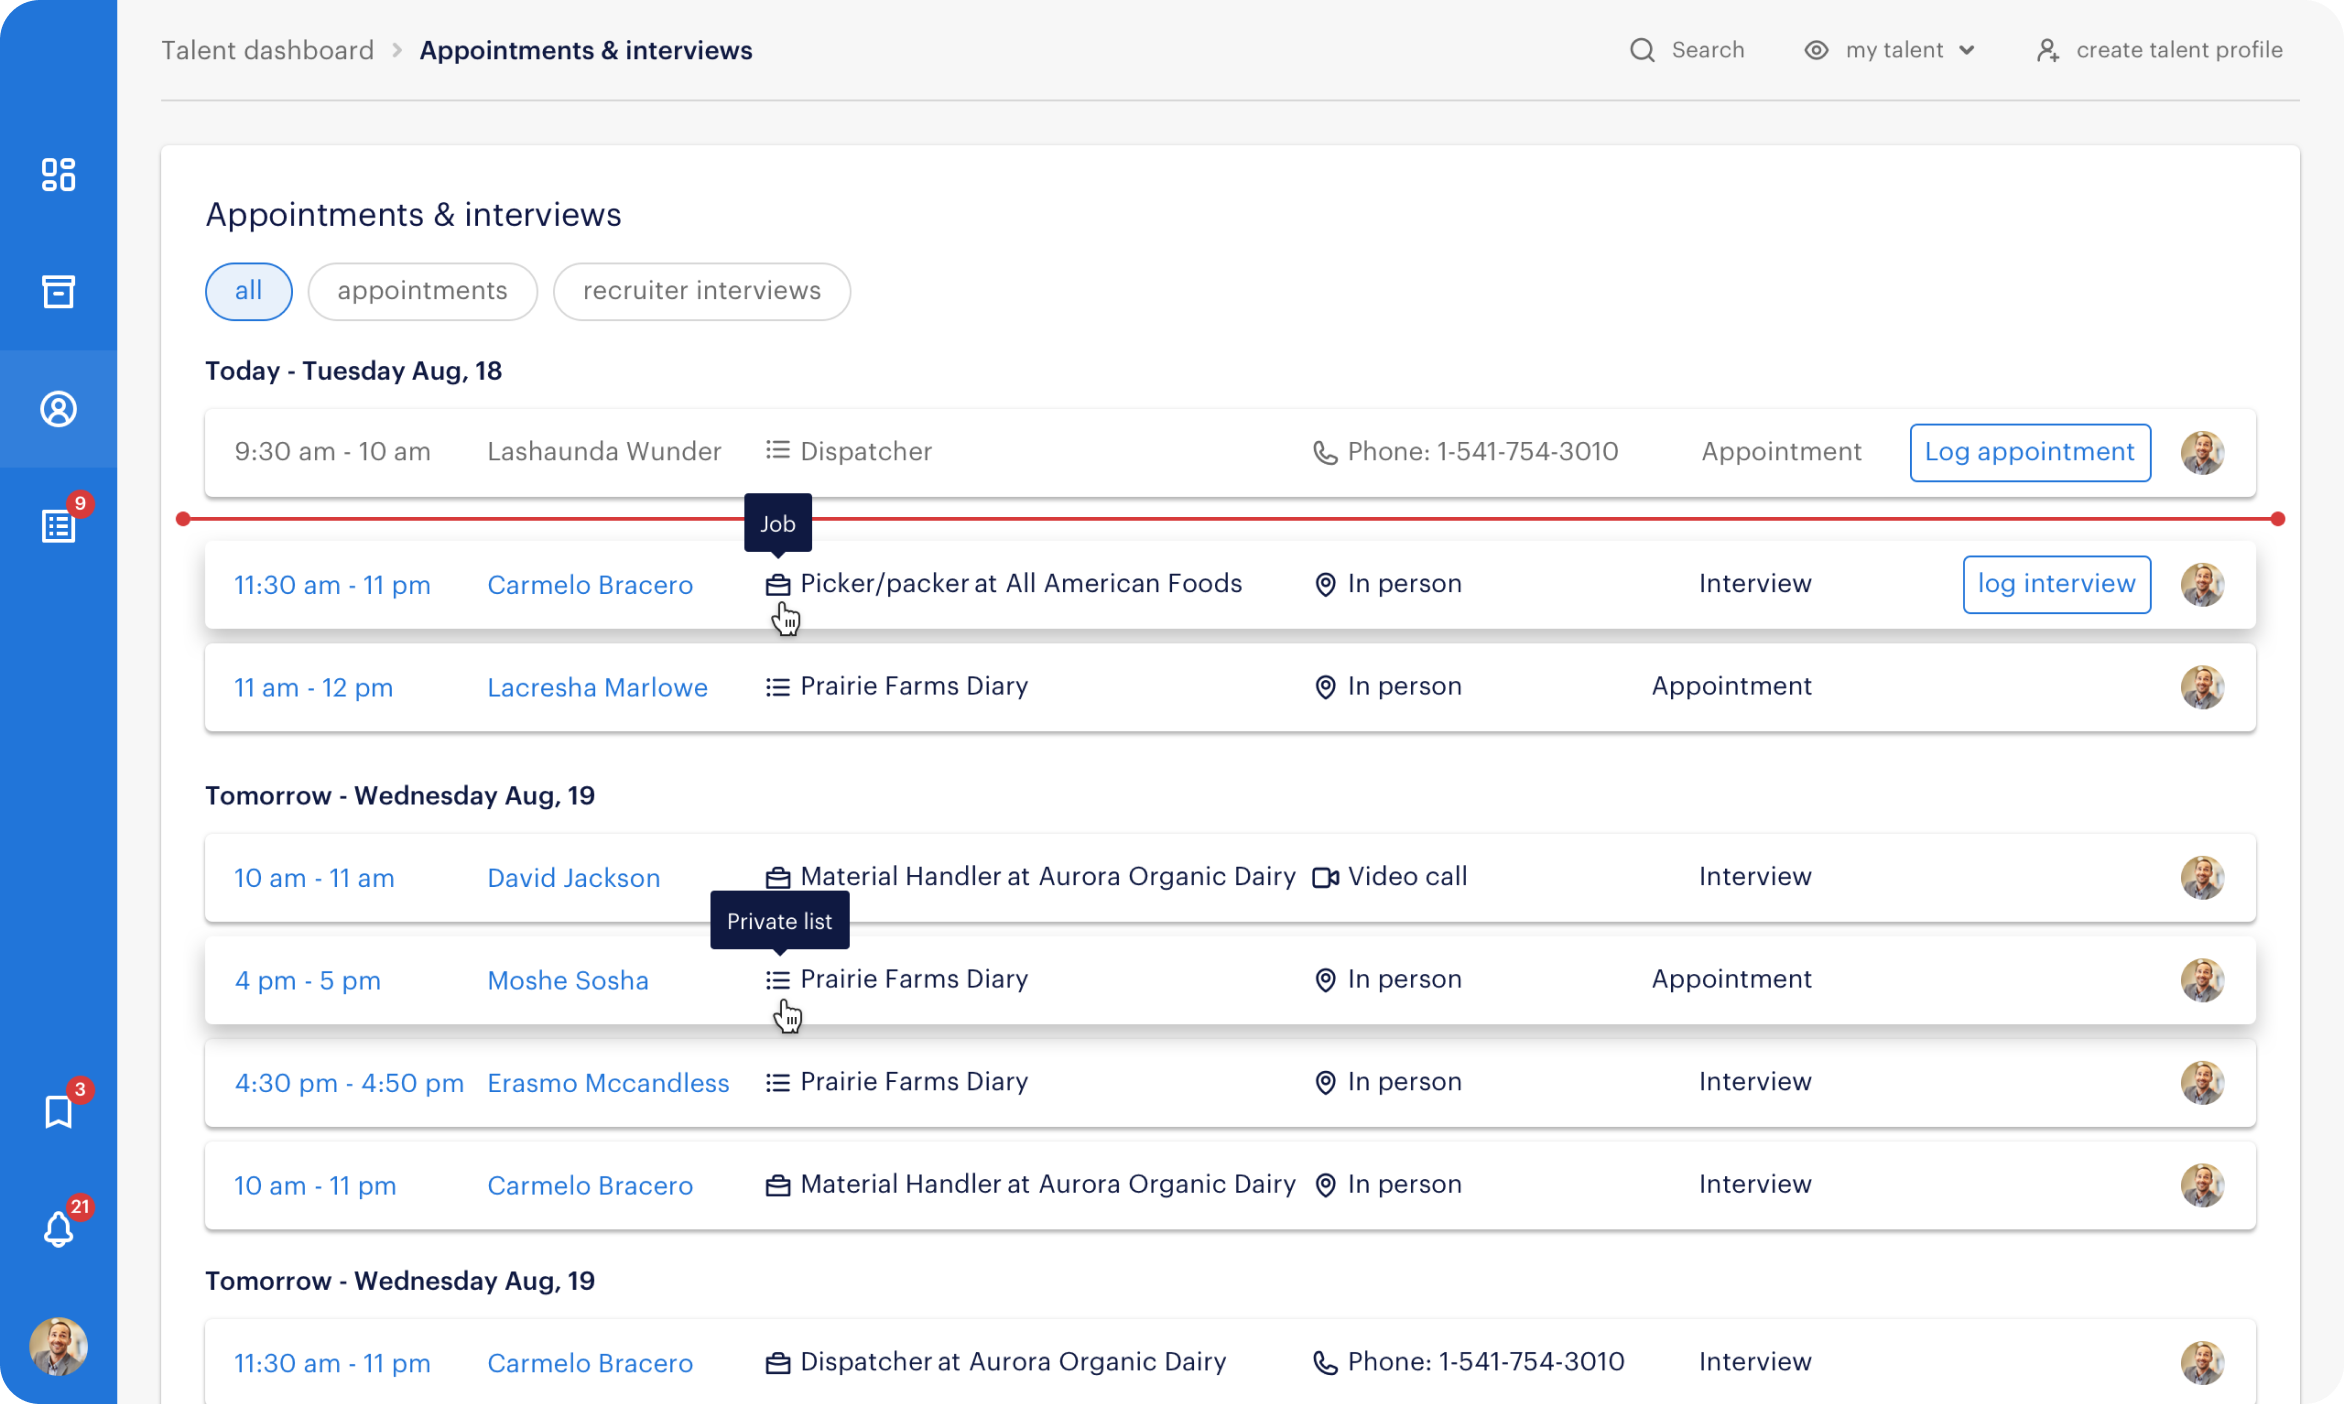Select 'recruiter interviews' filter tab

[701, 291]
